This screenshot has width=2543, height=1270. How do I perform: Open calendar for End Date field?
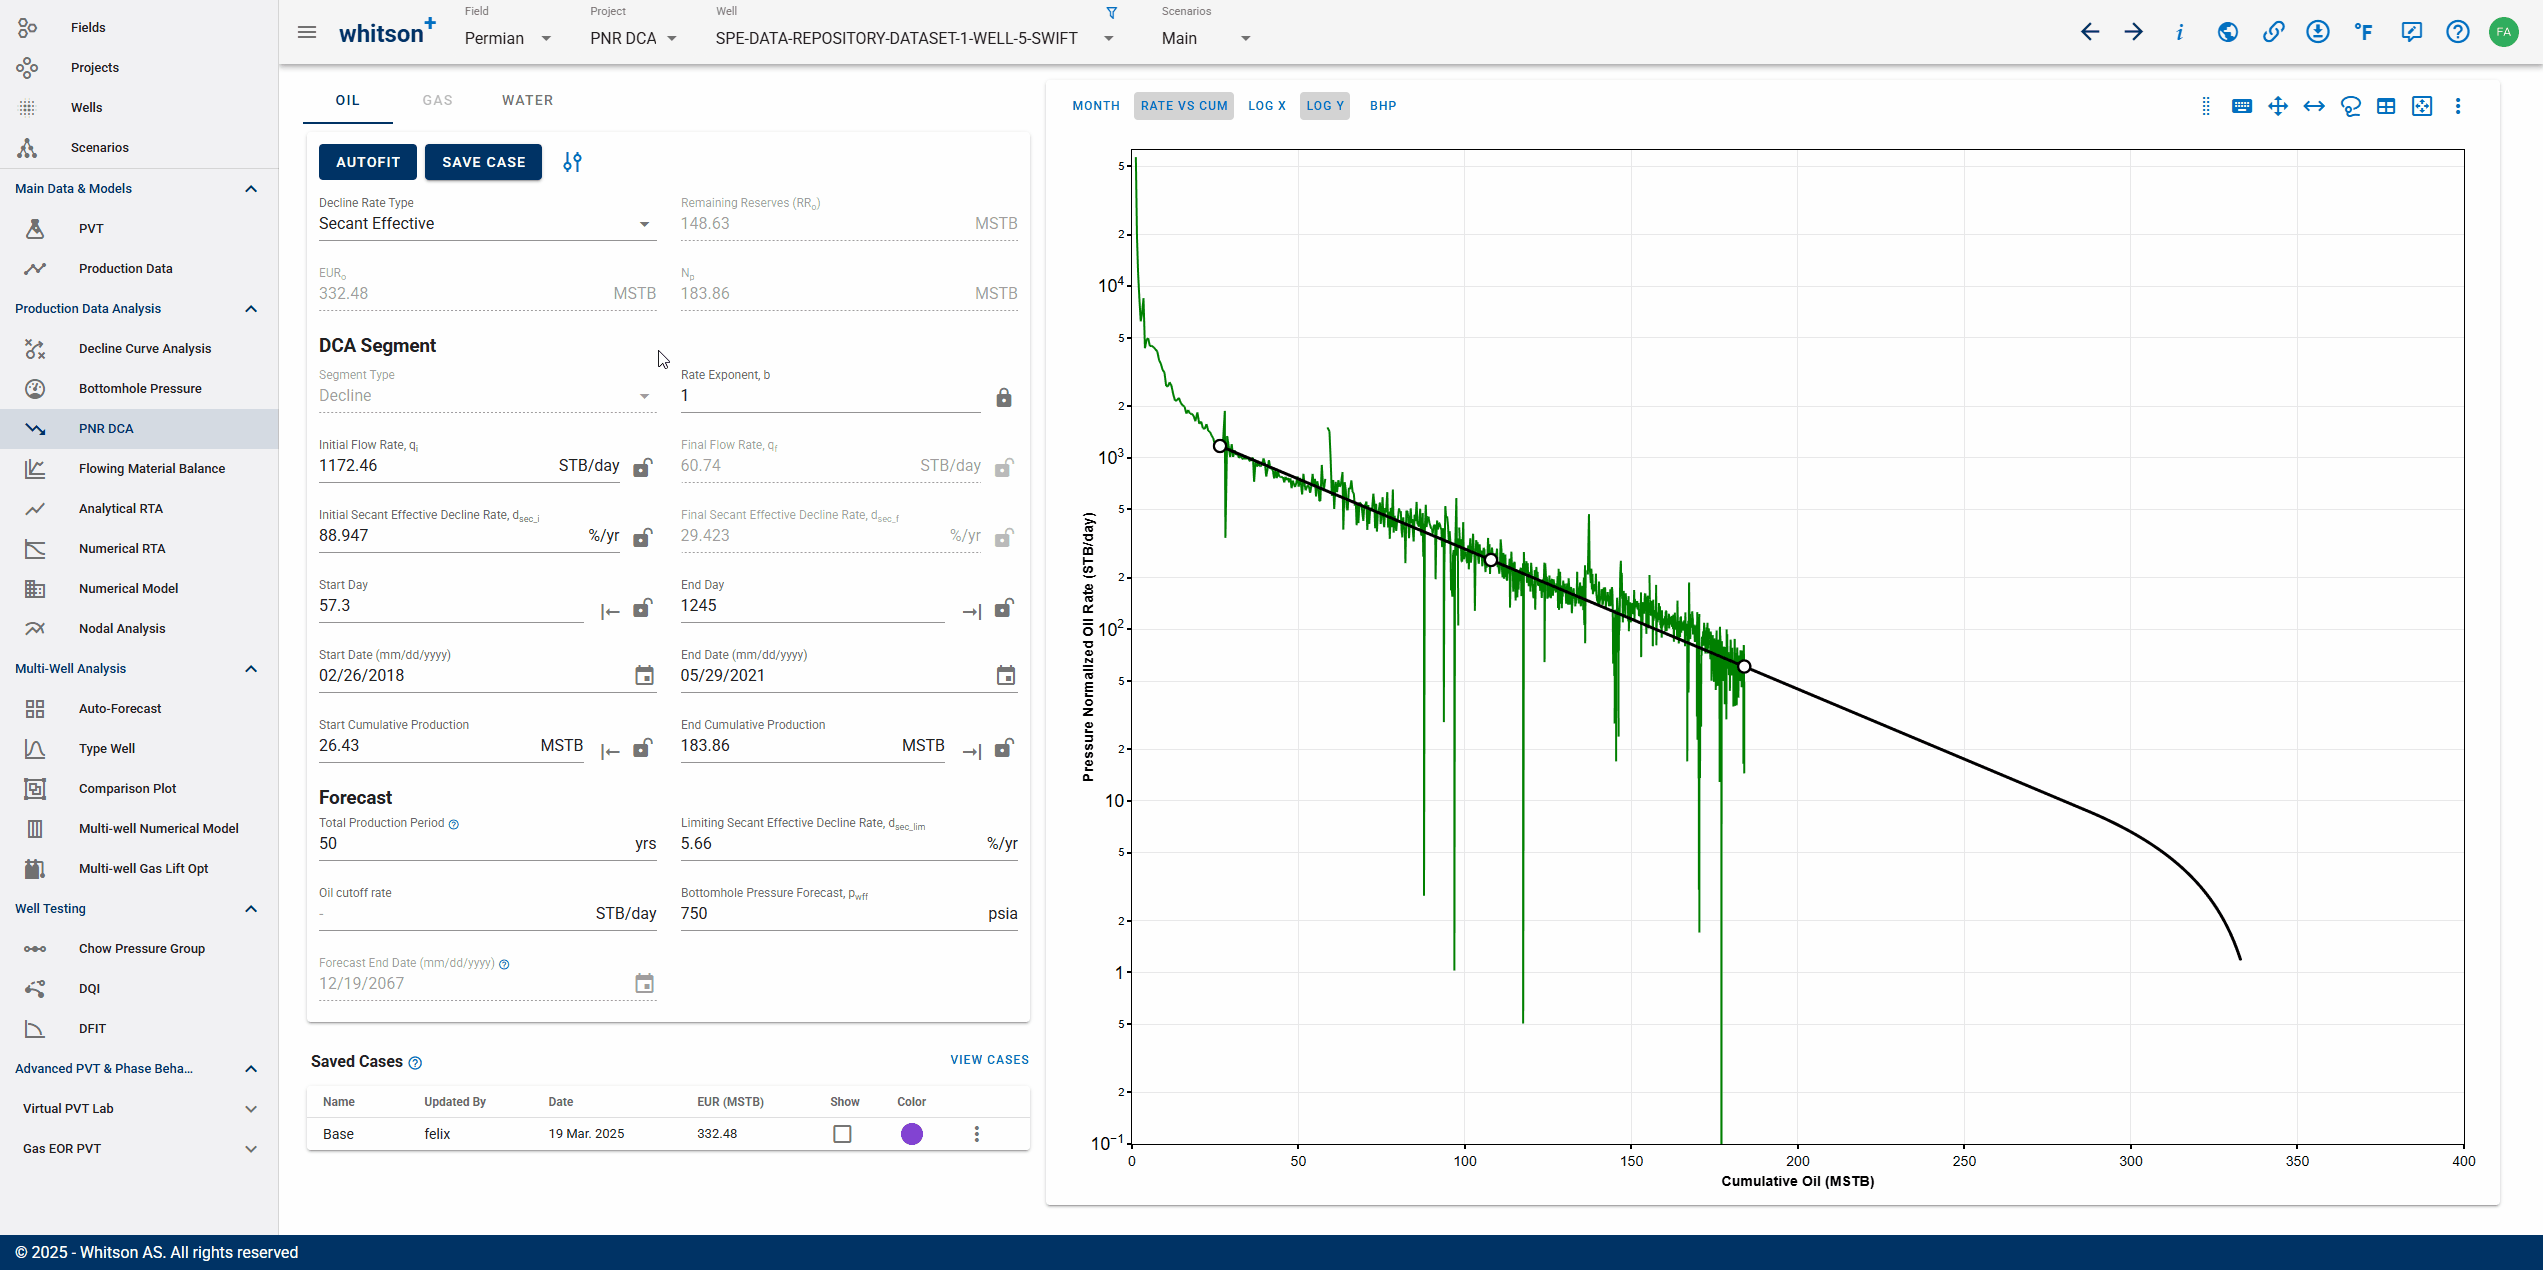pyautogui.click(x=1005, y=676)
